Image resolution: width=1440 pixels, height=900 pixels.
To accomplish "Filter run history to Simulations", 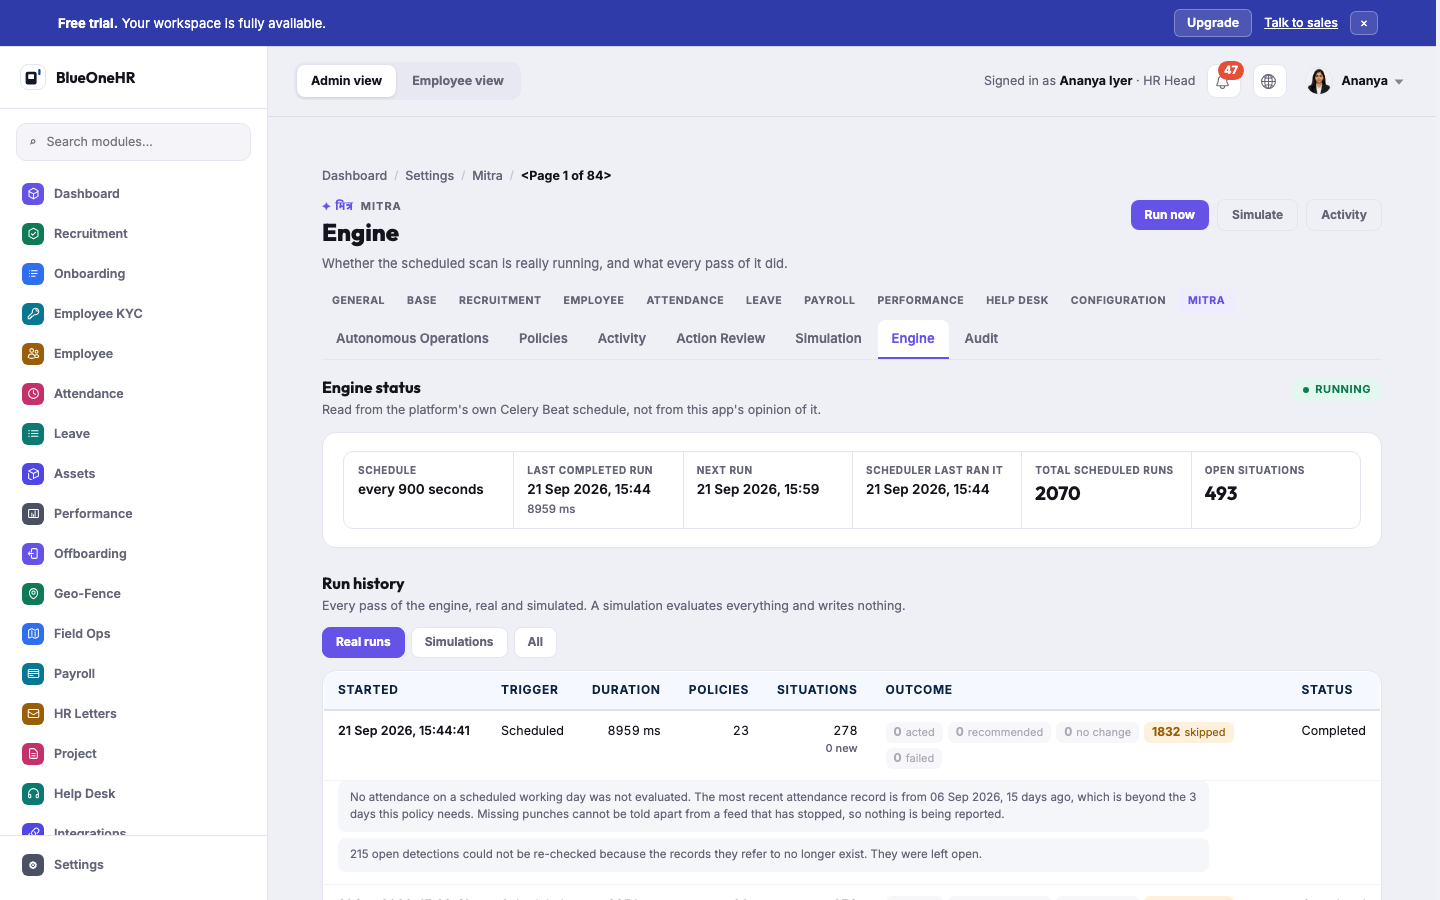I will pos(459,642).
